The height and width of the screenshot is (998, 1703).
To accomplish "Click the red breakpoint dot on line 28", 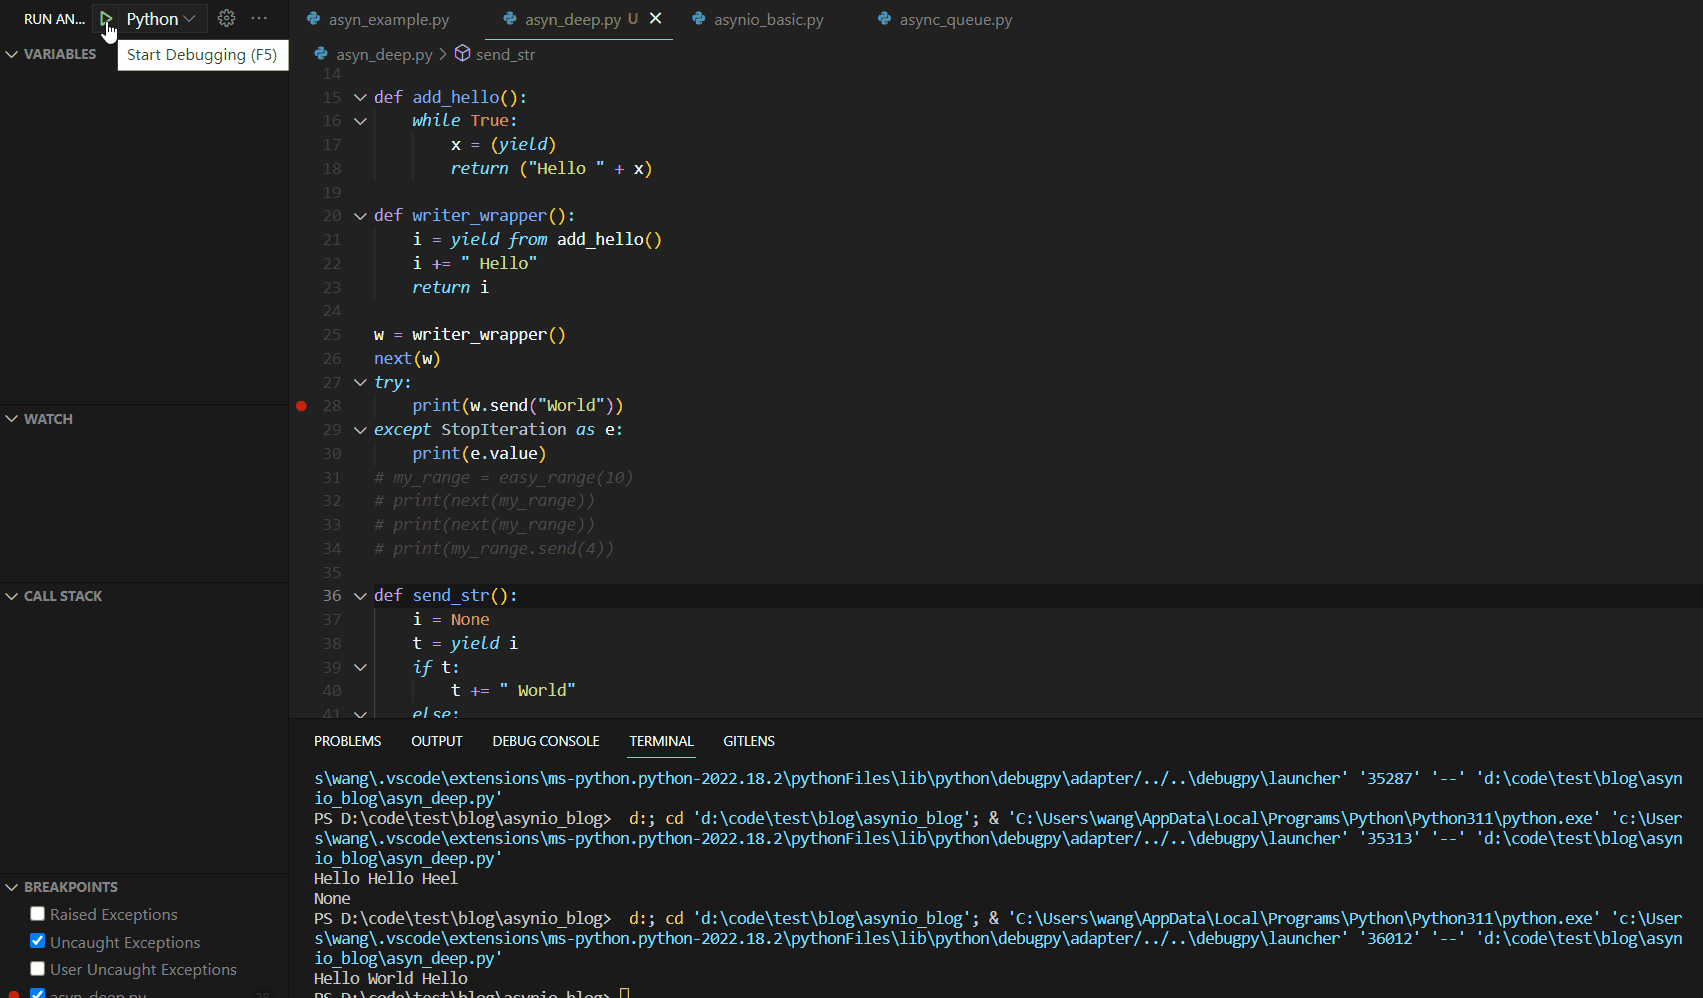I will pyautogui.click(x=301, y=406).
